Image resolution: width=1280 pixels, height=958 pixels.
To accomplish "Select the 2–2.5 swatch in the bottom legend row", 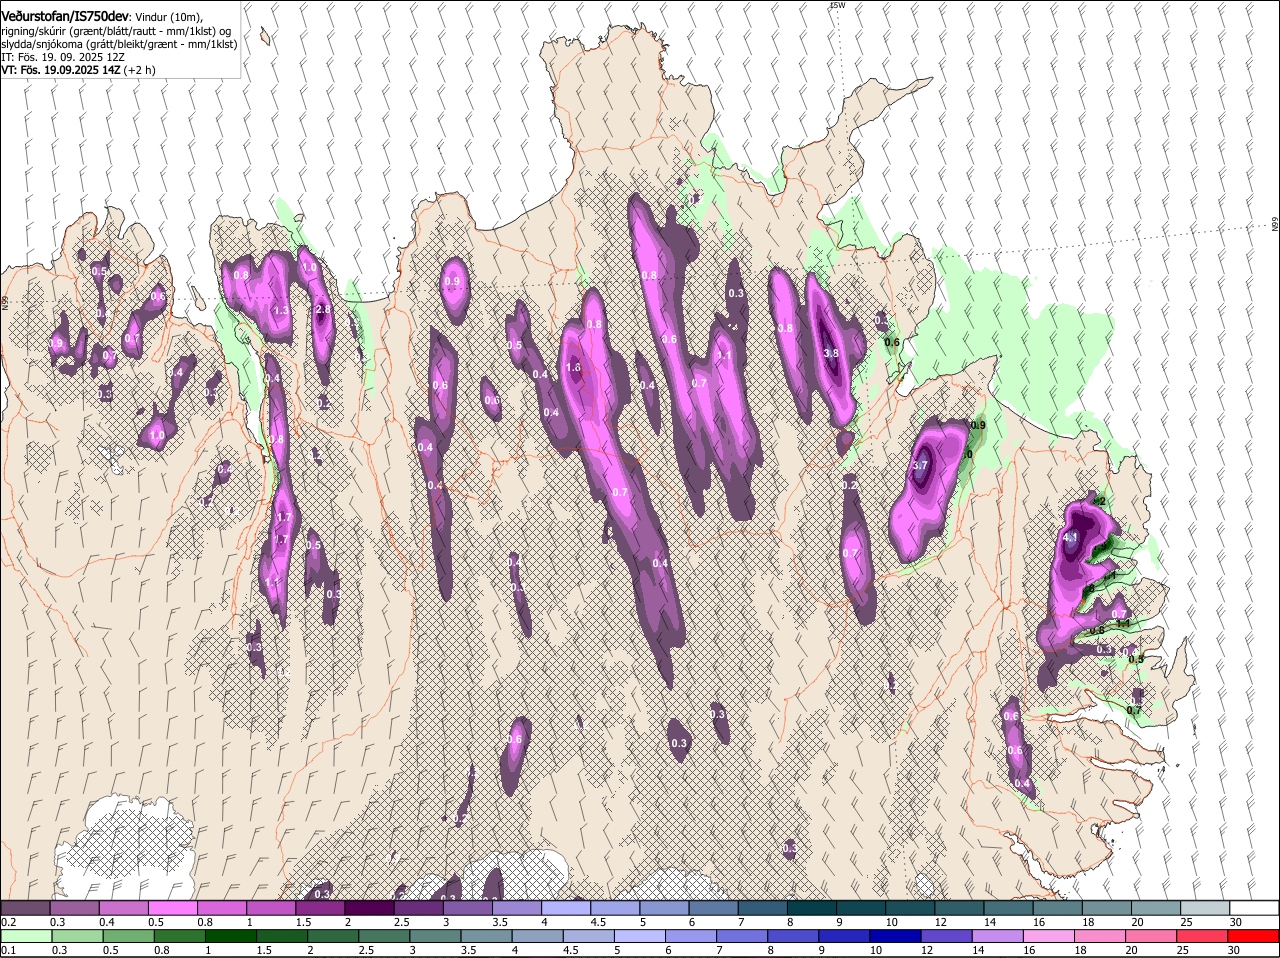I will tap(333, 936).
